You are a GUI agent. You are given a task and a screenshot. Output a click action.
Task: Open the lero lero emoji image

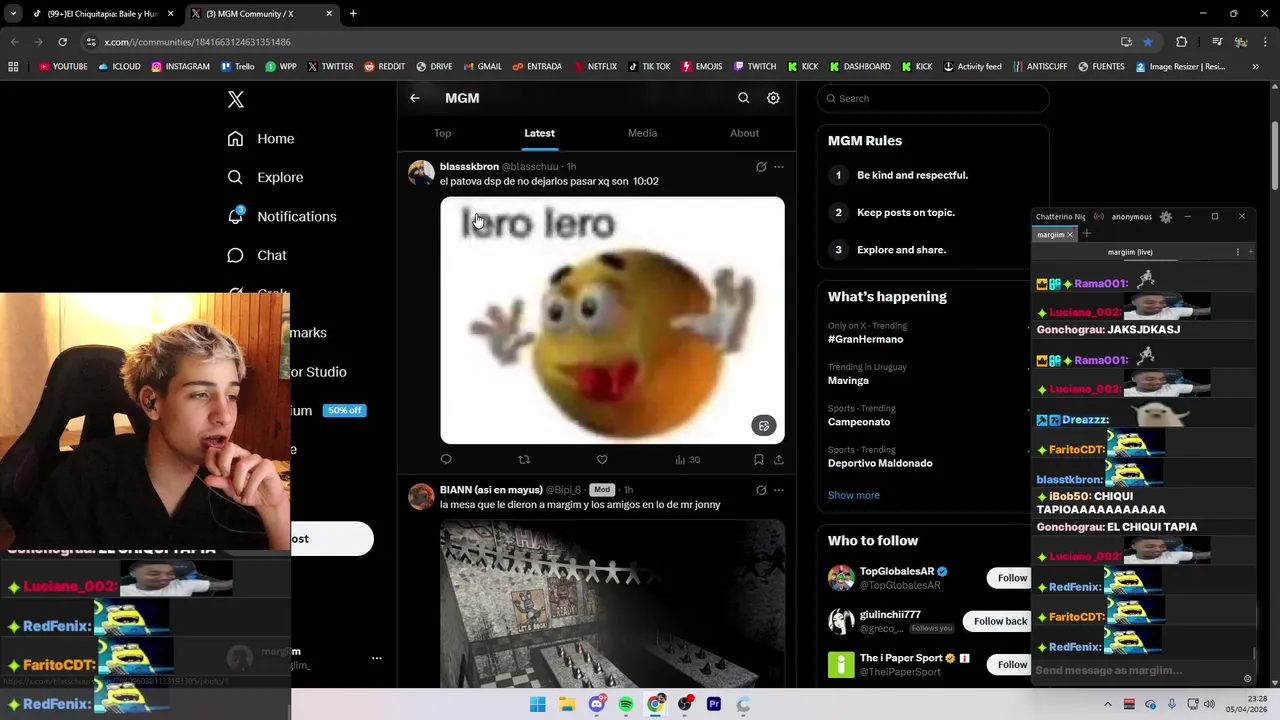(x=612, y=320)
